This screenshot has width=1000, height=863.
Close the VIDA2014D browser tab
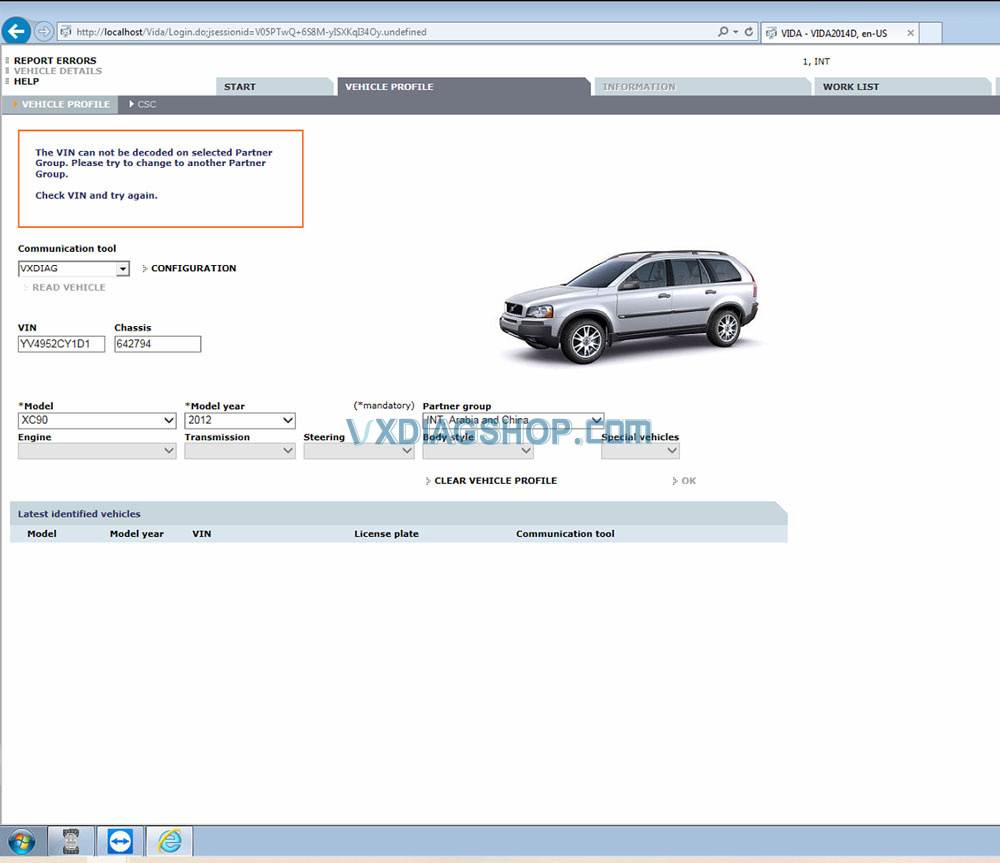(910, 33)
